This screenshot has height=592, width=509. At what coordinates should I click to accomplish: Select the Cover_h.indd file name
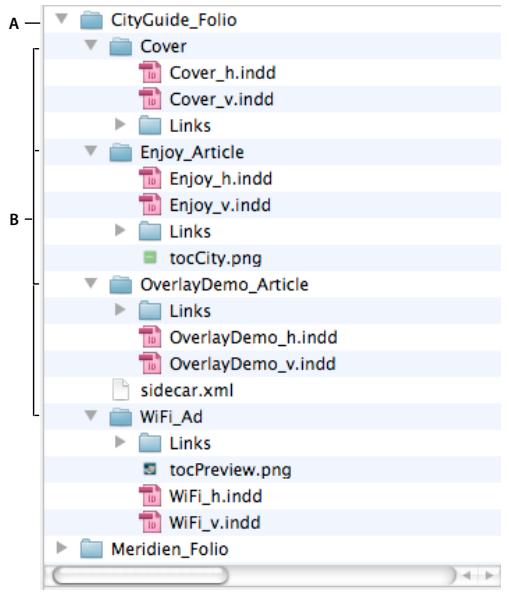point(222,72)
